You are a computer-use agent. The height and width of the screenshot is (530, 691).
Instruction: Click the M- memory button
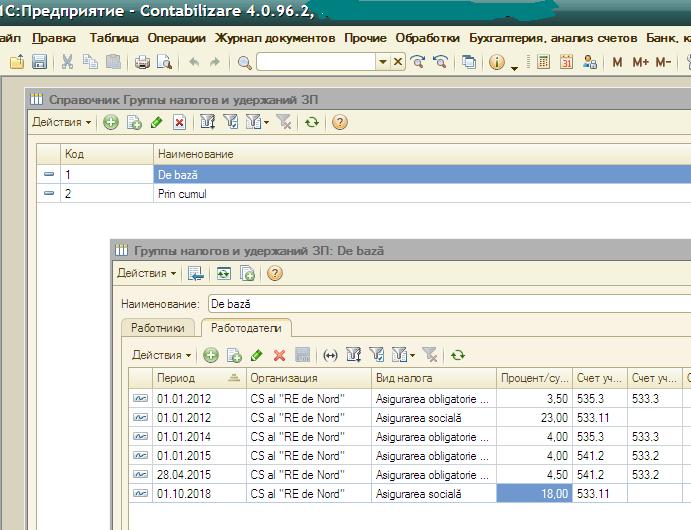(663, 62)
